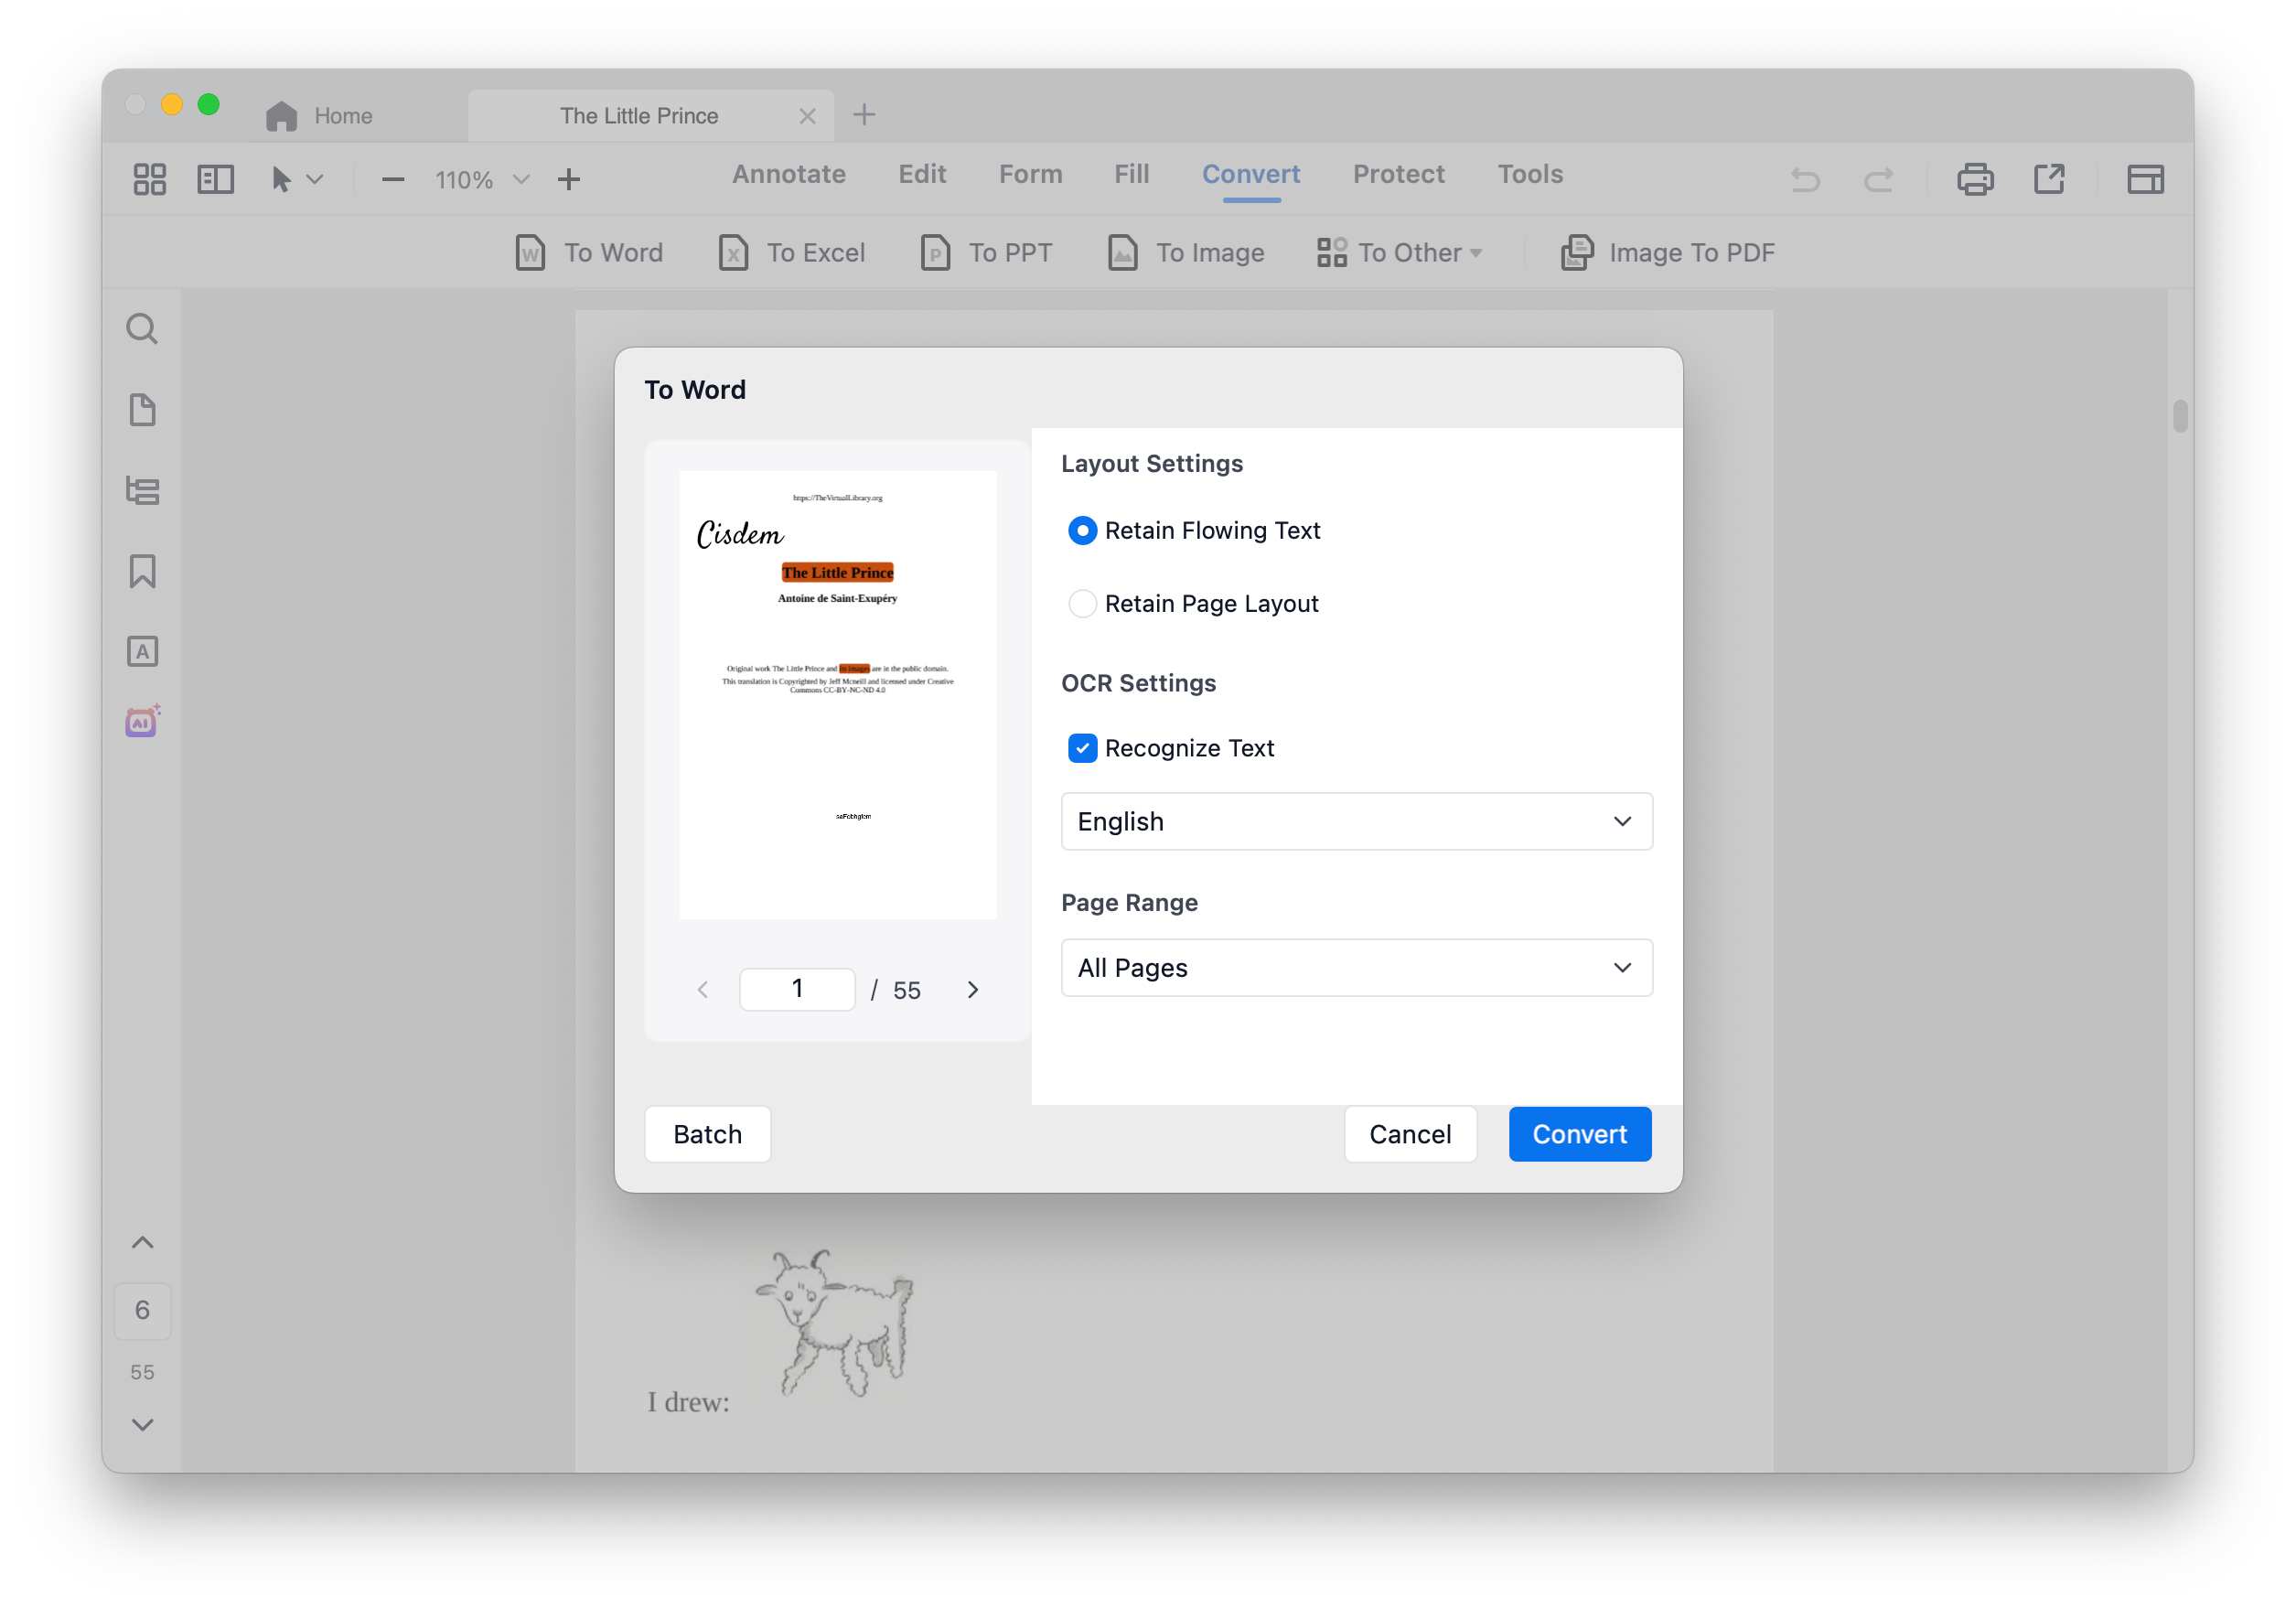Switch to the Protect tab
The image size is (2296, 1608).
tap(1398, 174)
